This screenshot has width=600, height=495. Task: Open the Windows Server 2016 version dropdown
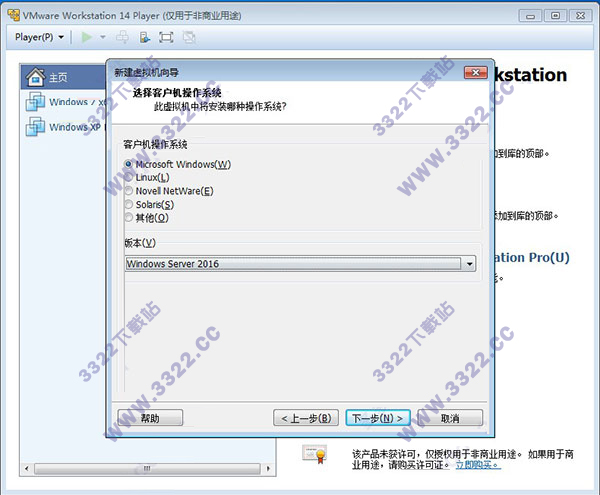(300, 264)
